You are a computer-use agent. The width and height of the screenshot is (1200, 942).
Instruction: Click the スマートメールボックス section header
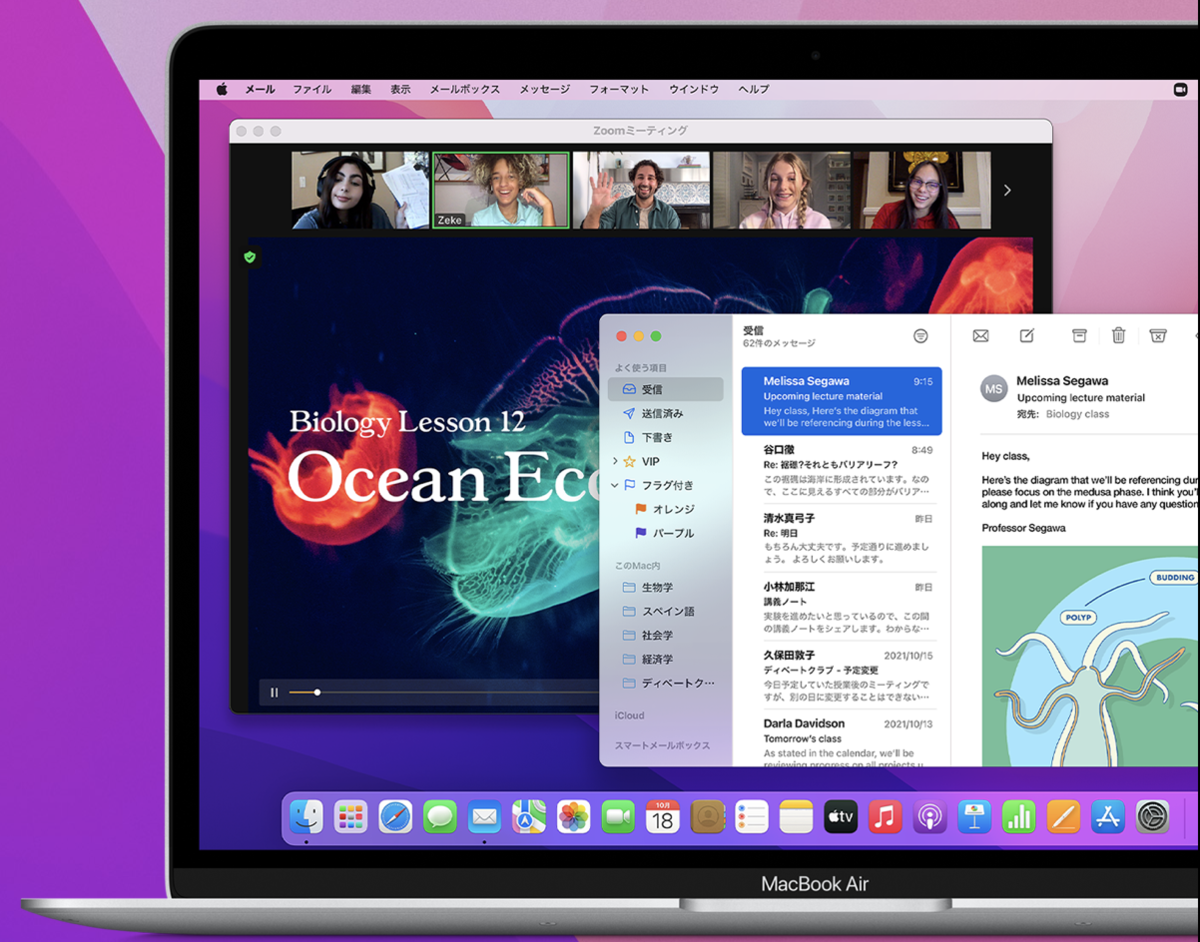coord(662,746)
